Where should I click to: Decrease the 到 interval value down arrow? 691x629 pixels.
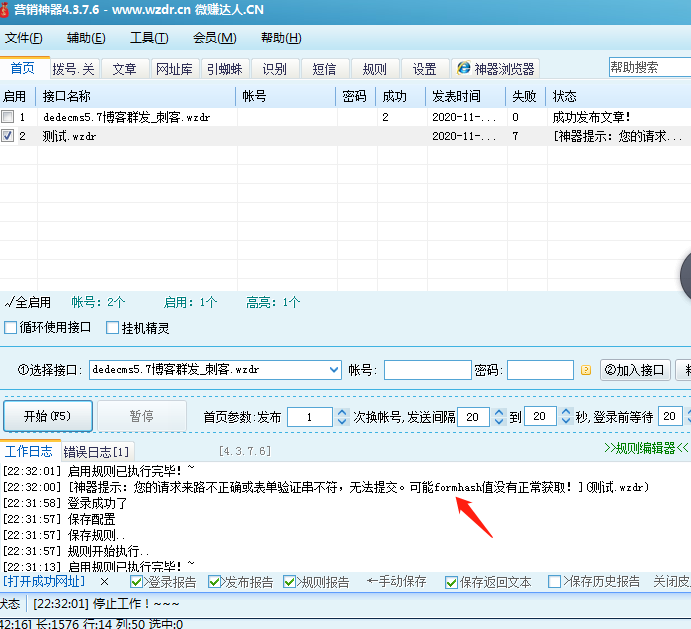tap(566, 421)
